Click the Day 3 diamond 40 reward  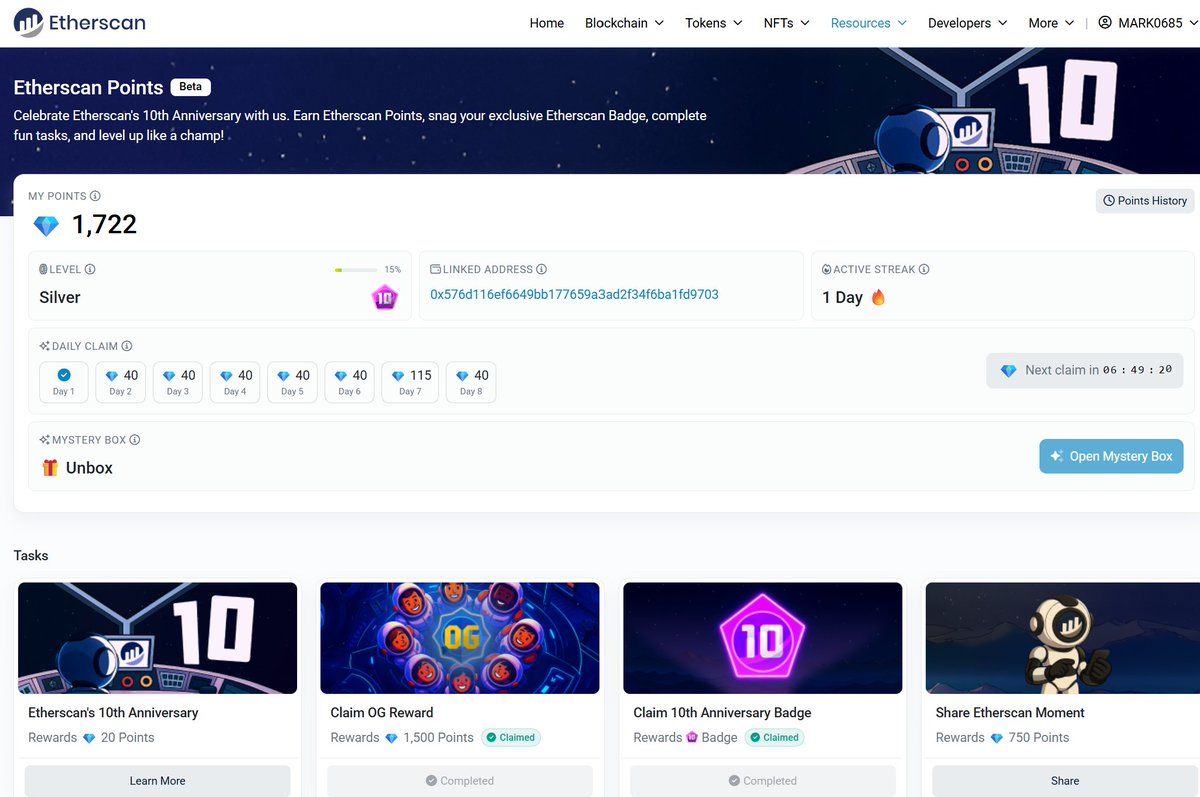coord(178,382)
